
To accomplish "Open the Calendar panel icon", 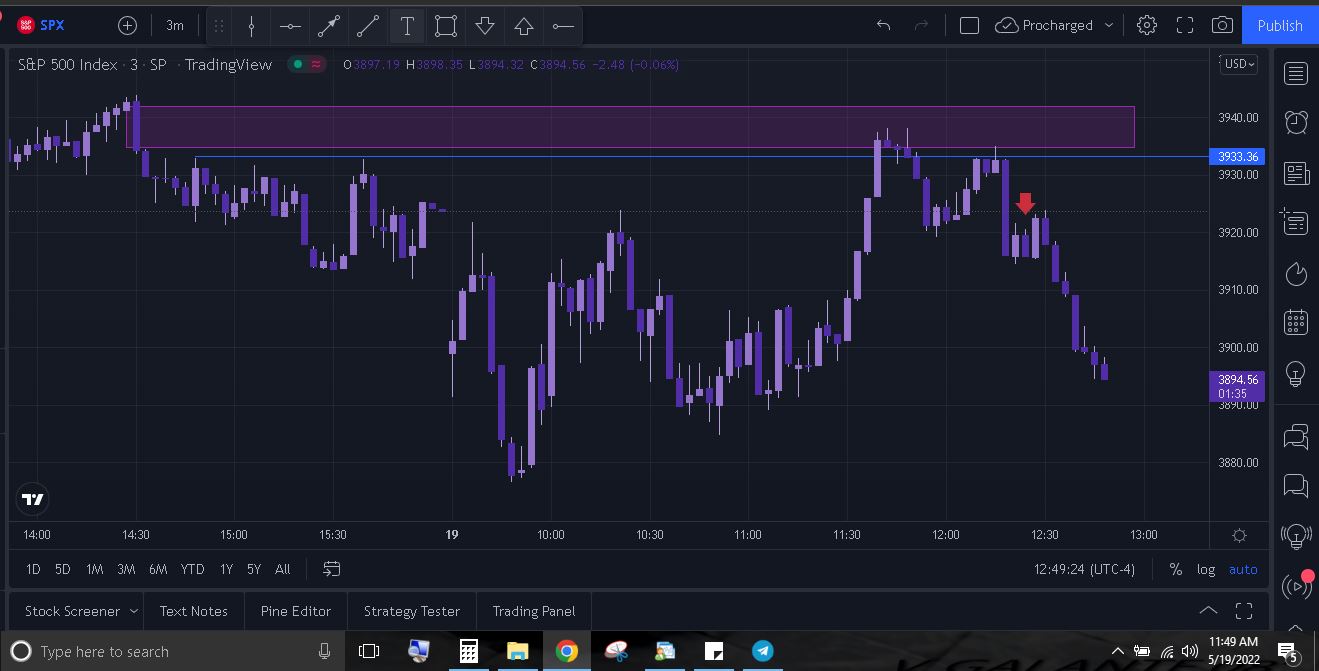I will click(1296, 323).
